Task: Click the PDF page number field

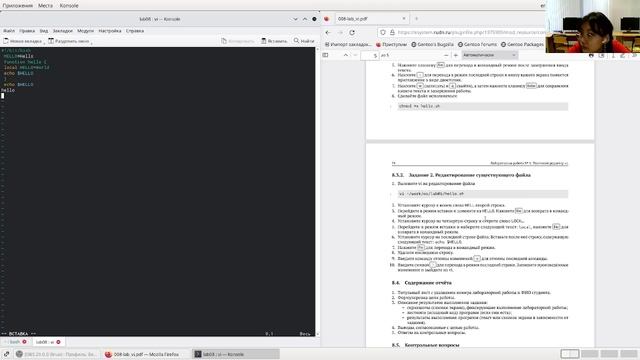Action: [x=370, y=55]
